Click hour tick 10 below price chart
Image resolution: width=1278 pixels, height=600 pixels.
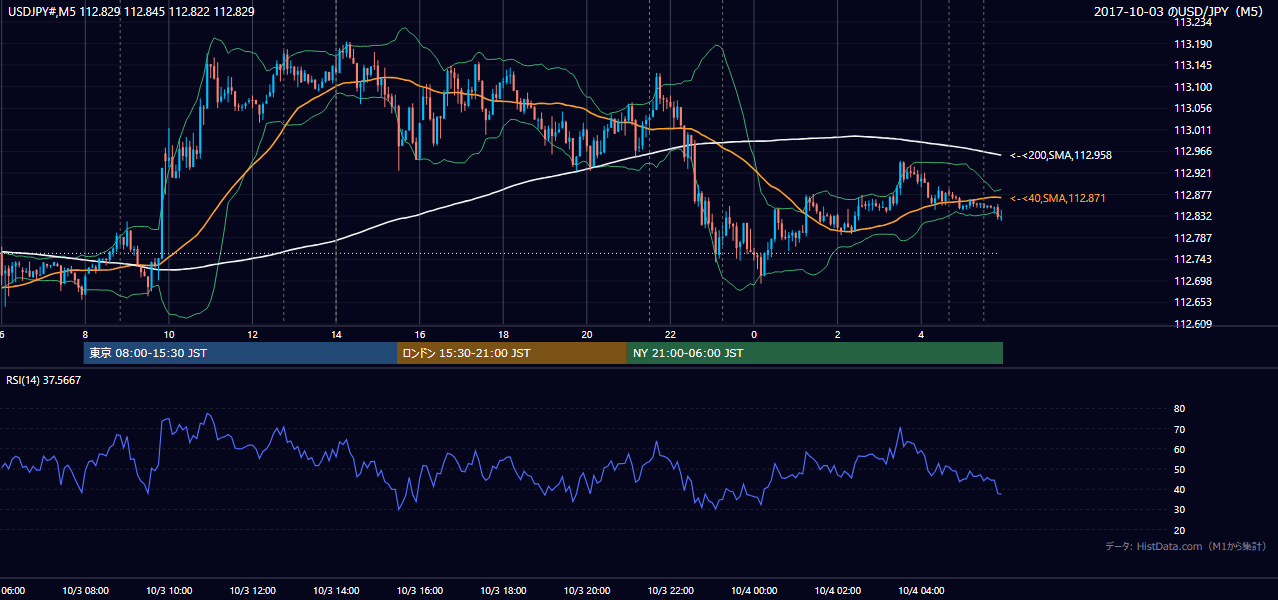point(169,335)
